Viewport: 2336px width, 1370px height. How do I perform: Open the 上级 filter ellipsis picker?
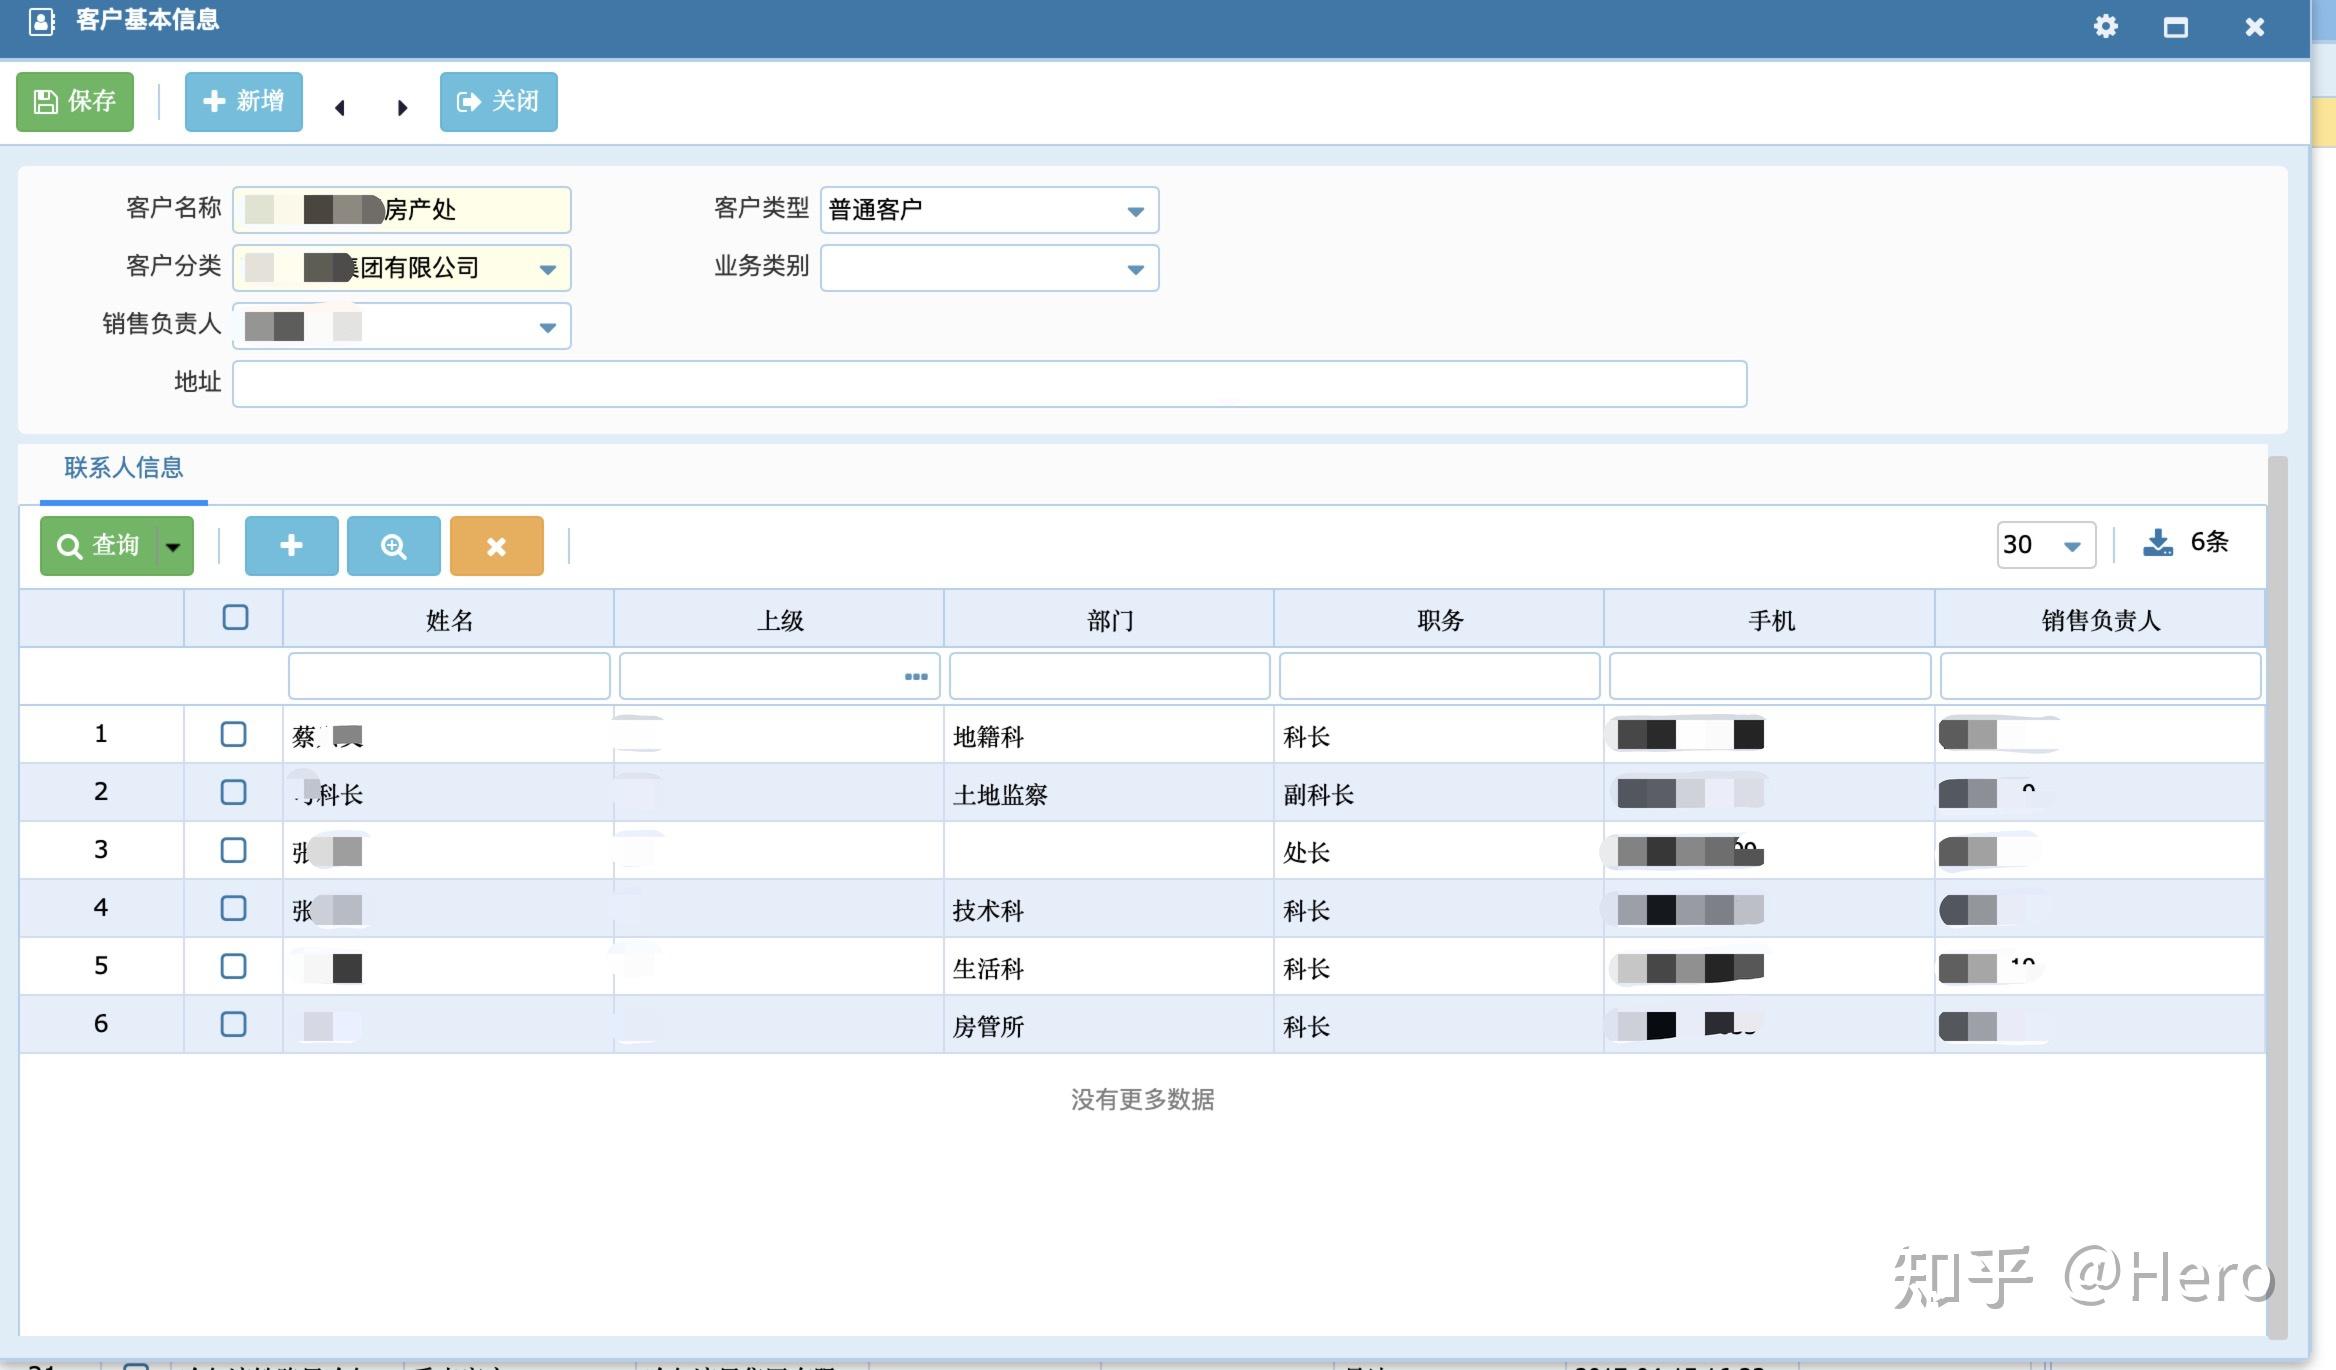916,677
